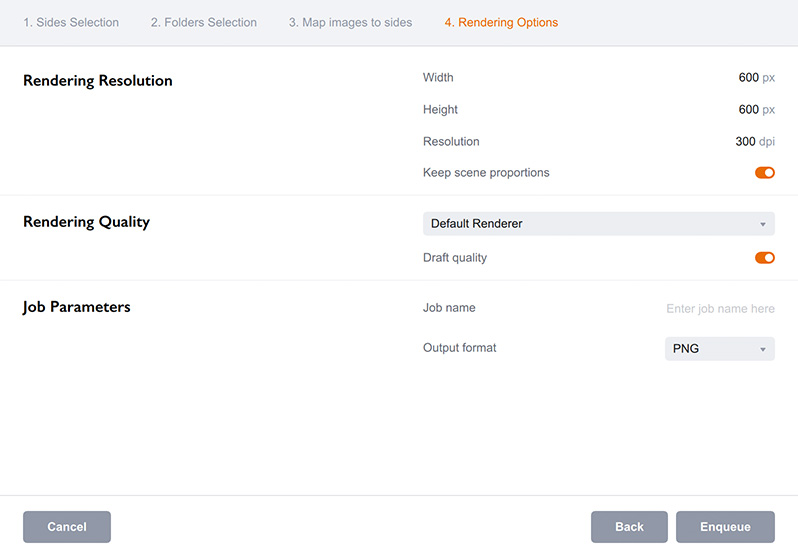The width and height of the screenshot is (798, 557).
Task: Click the Width value field
Action: [747, 78]
